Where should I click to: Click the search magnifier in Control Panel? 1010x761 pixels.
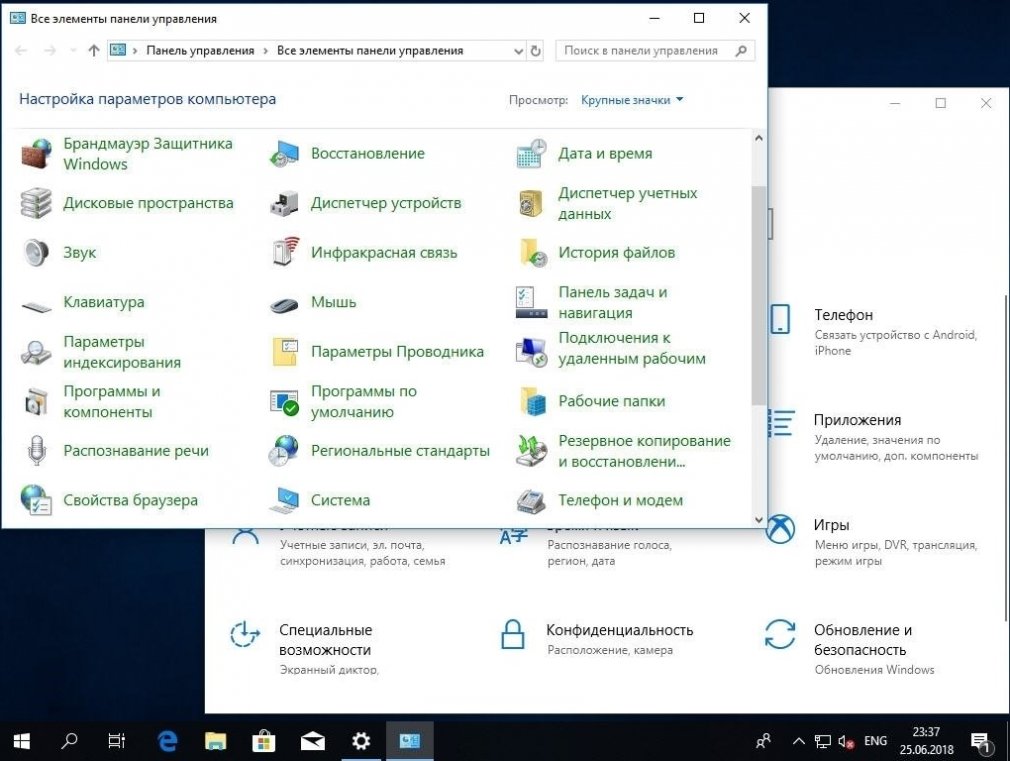pyautogui.click(x=741, y=50)
